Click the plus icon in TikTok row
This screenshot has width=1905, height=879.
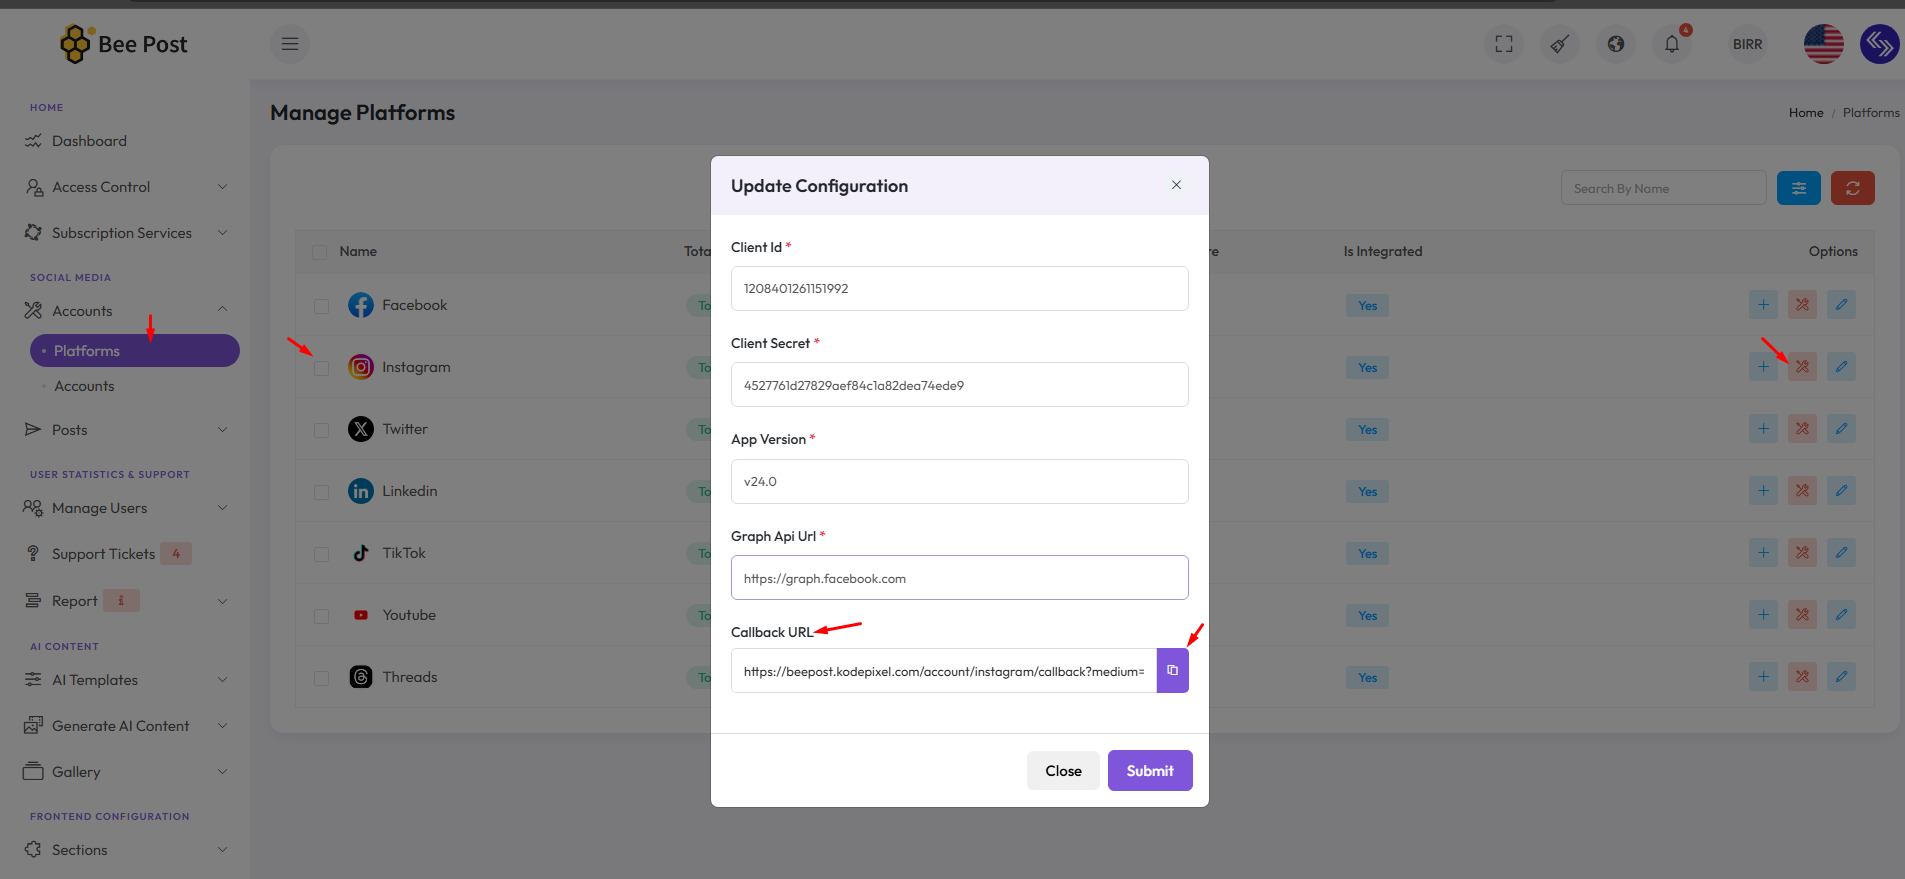1763,553
